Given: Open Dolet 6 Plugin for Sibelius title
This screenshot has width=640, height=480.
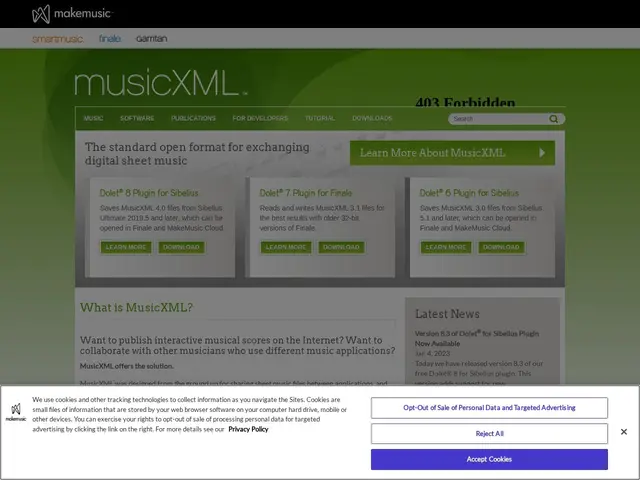Looking at the screenshot, I should (x=469, y=193).
